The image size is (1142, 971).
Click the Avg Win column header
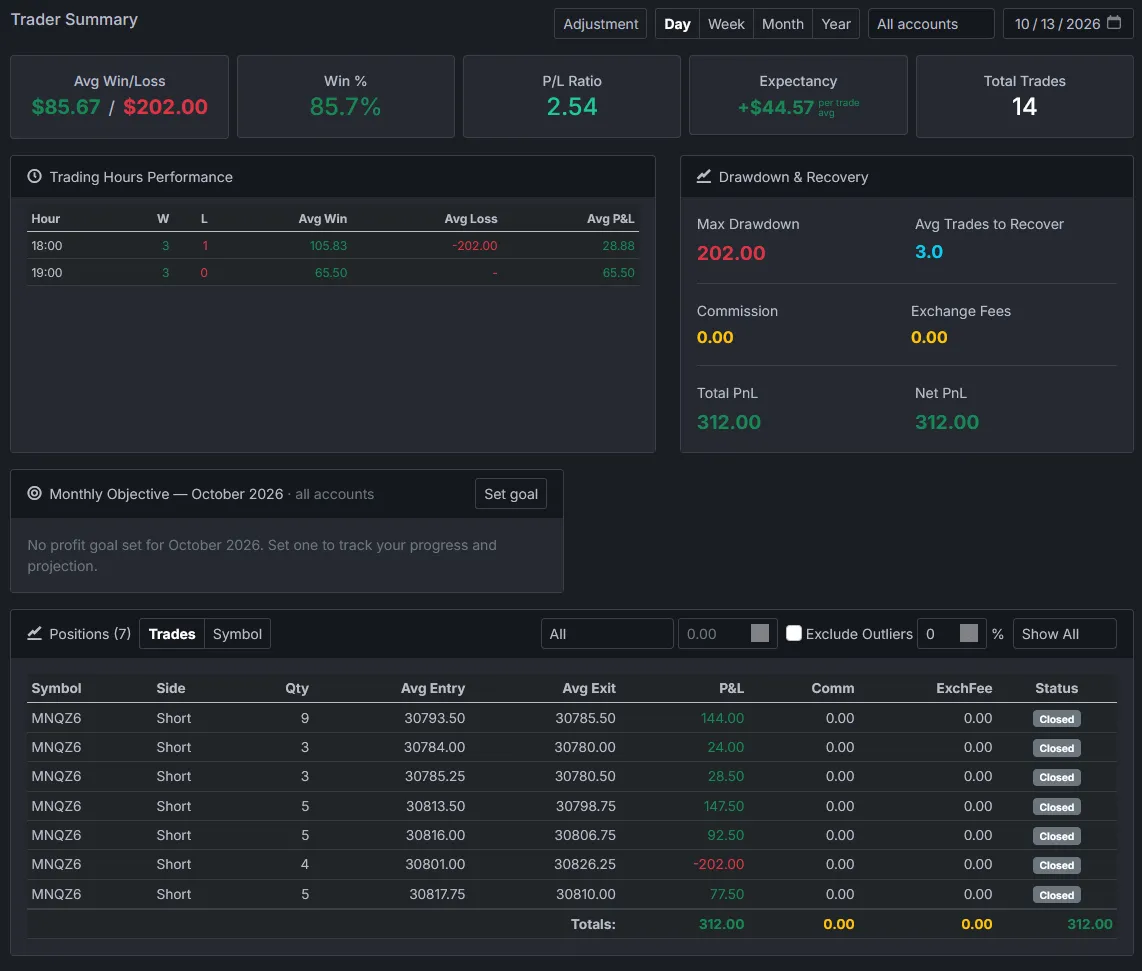(x=323, y=219)
